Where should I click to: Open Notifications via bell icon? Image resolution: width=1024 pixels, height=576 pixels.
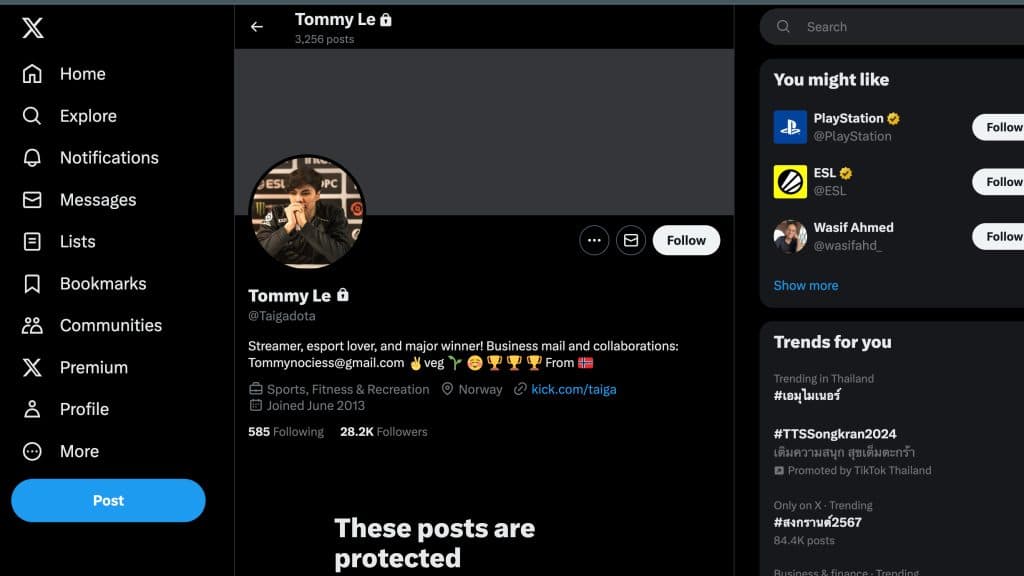coord(32,157)
